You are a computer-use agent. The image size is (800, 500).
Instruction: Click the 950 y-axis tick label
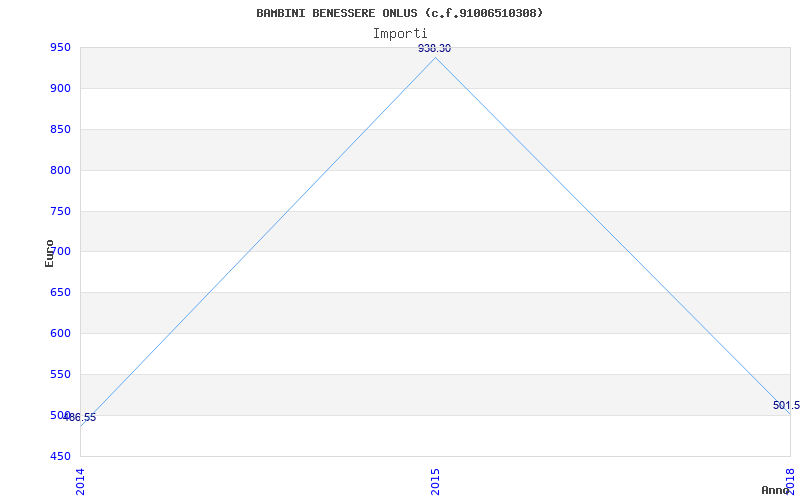59,48
